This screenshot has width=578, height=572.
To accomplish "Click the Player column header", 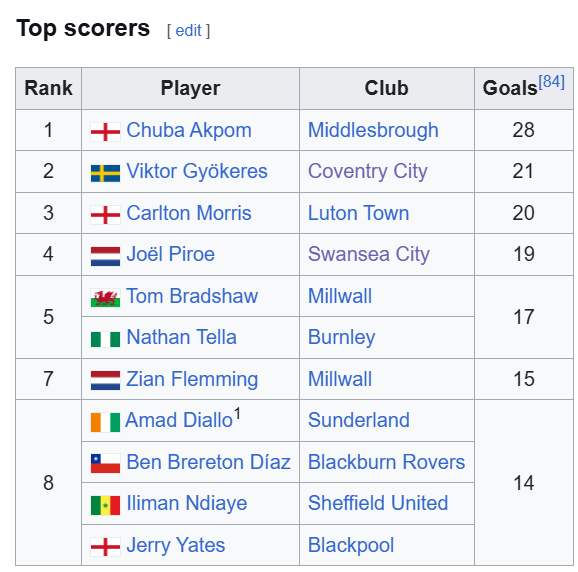I will tap(190, 88).
